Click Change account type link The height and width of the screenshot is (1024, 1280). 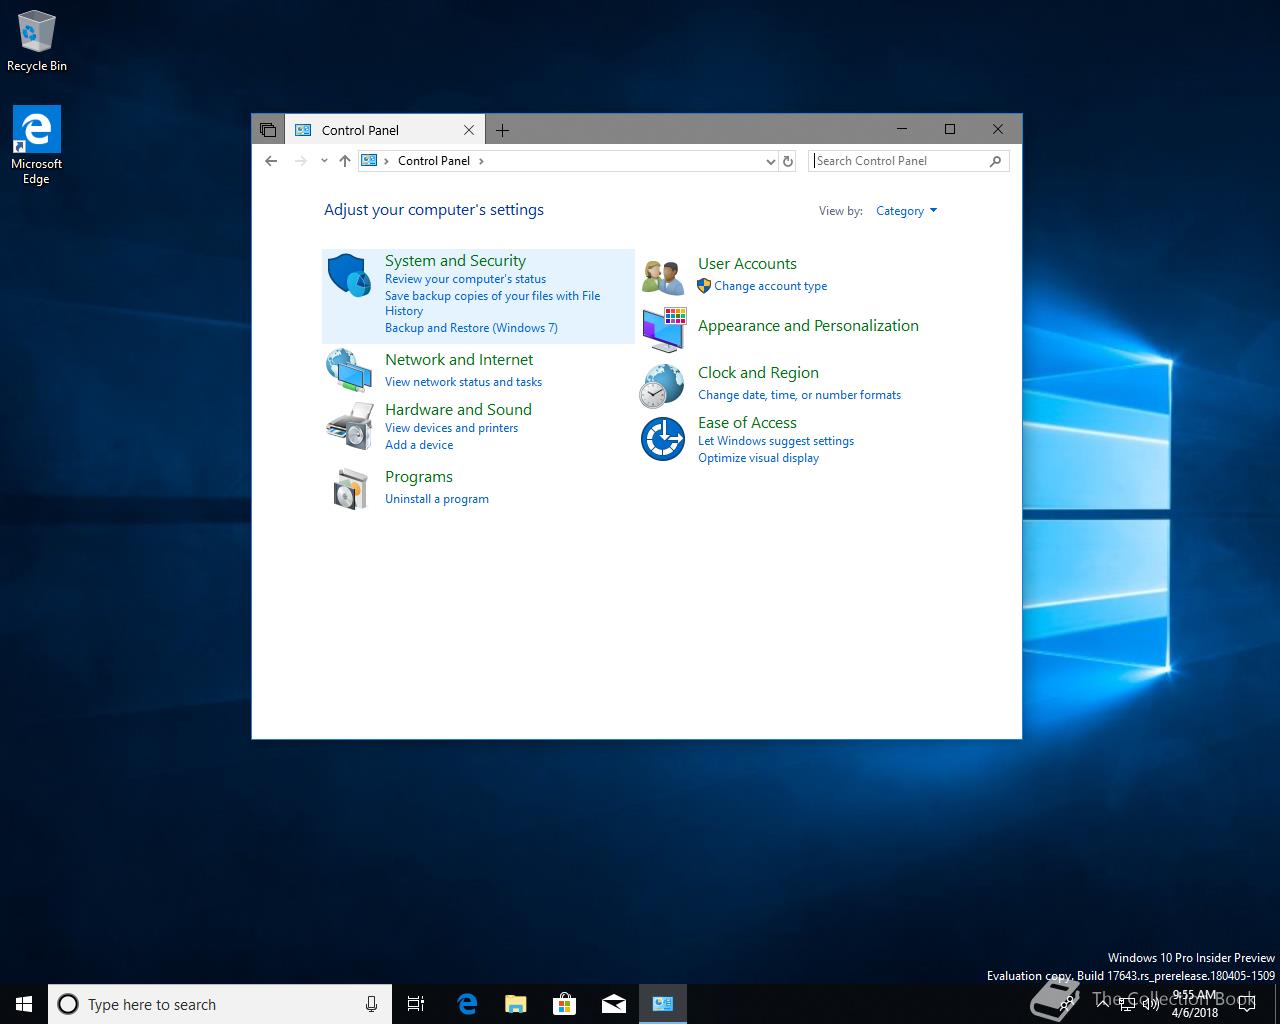point(770,286)
